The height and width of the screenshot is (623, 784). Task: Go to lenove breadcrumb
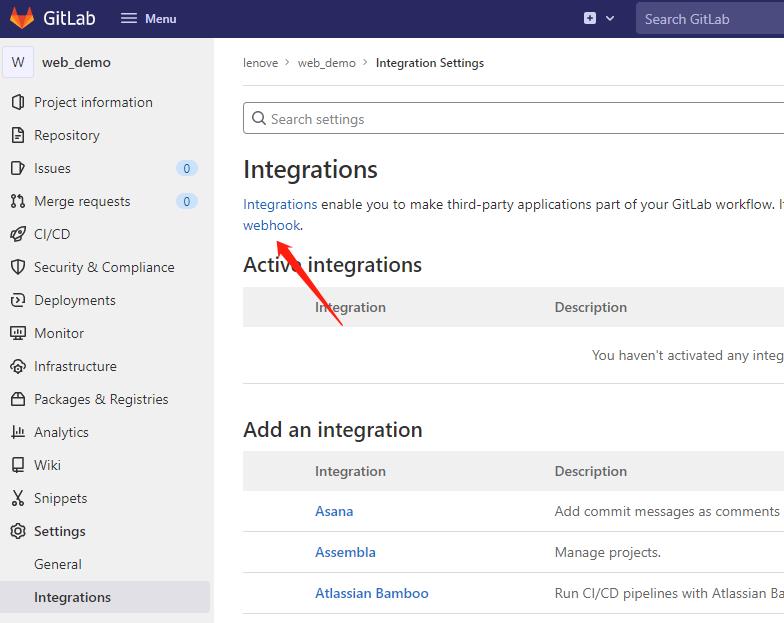[260, 63]
